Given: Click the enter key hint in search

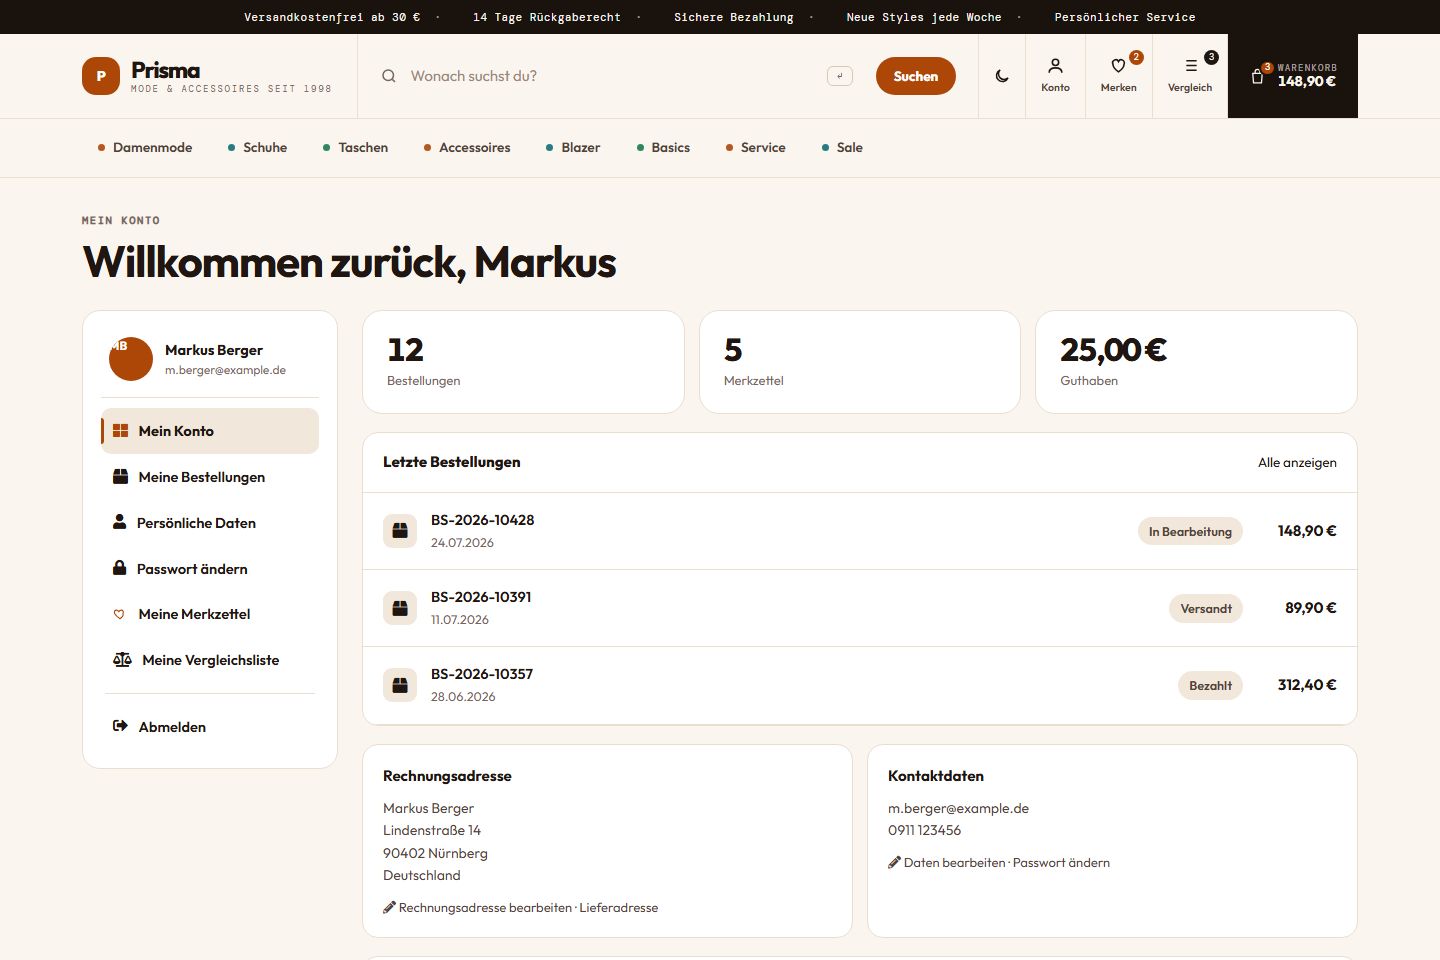Looking at the screenshot, I should pyautogui.click(x=840, y=76).
